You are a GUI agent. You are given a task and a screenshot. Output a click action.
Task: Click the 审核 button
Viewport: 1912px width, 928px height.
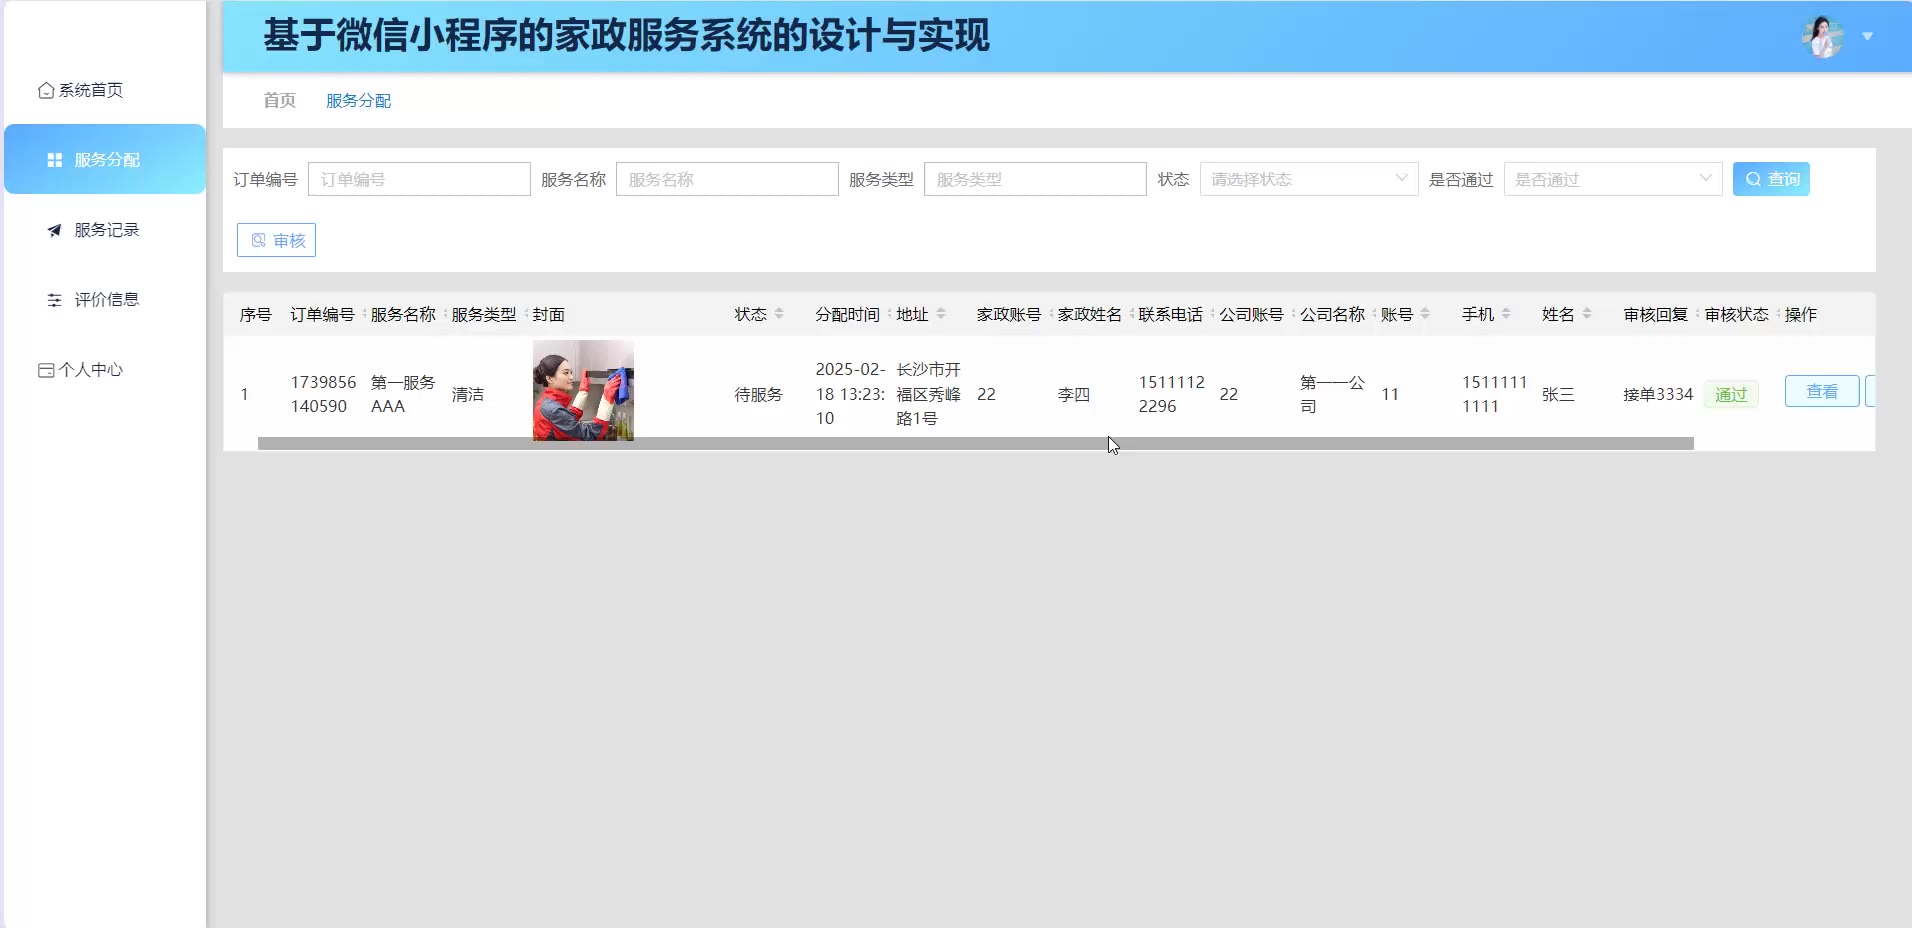[277, 240]
